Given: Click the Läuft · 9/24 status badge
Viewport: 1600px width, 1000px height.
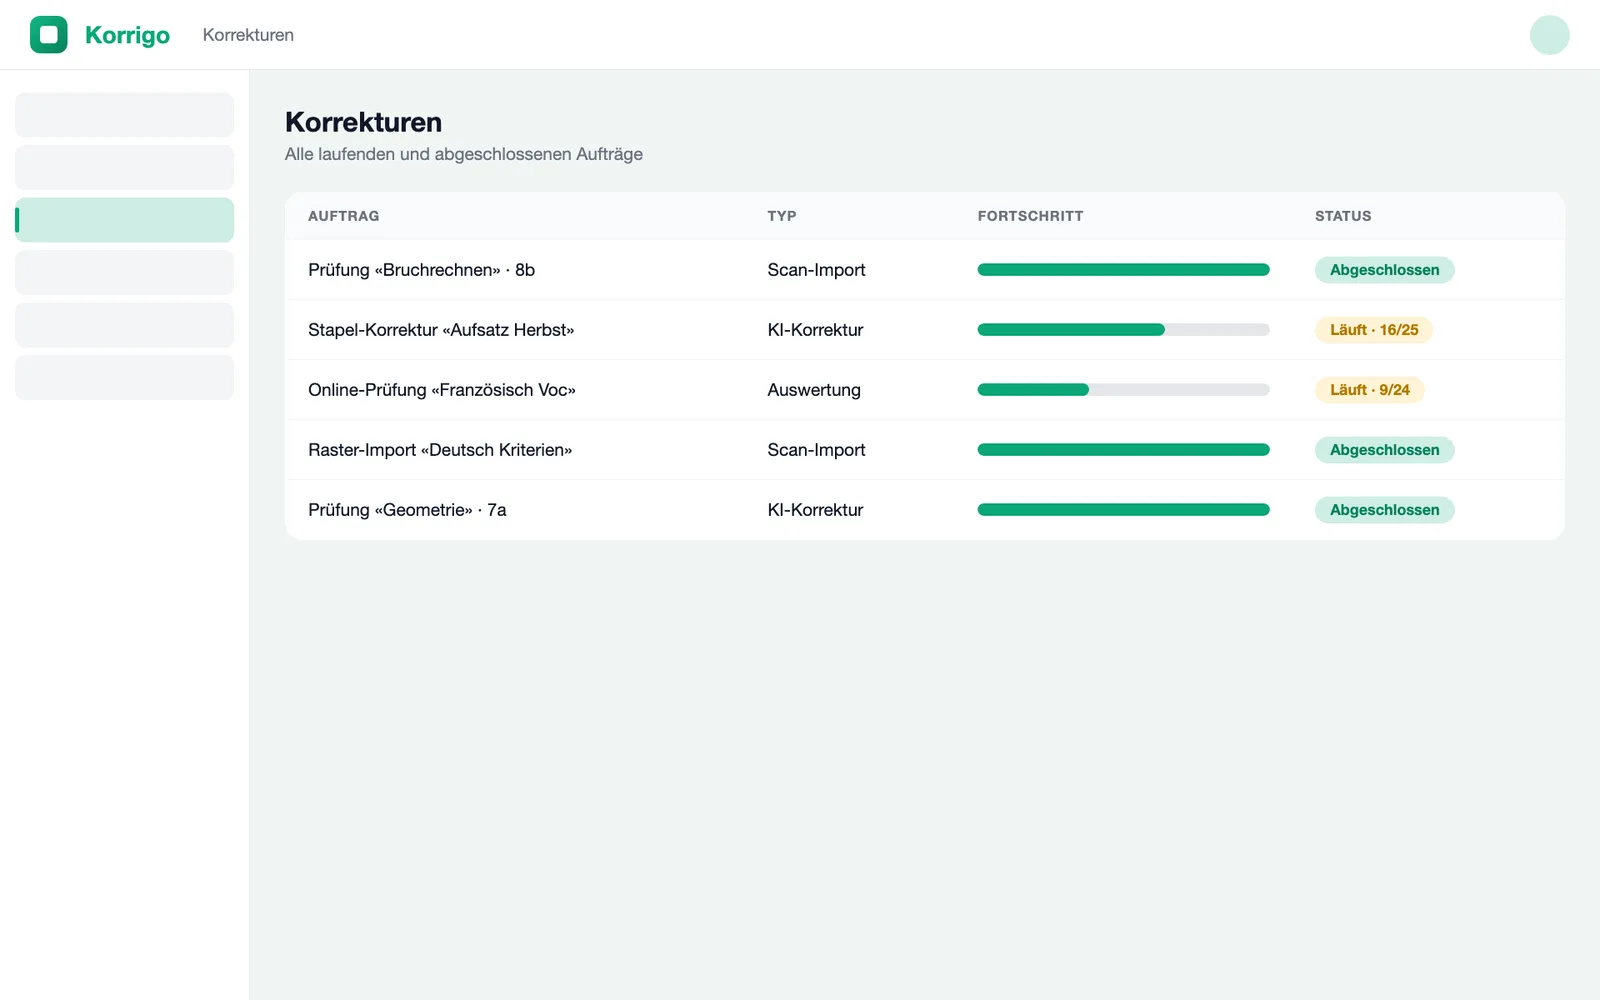Looking at the screenshot, I should click(x=1369, y=390).
